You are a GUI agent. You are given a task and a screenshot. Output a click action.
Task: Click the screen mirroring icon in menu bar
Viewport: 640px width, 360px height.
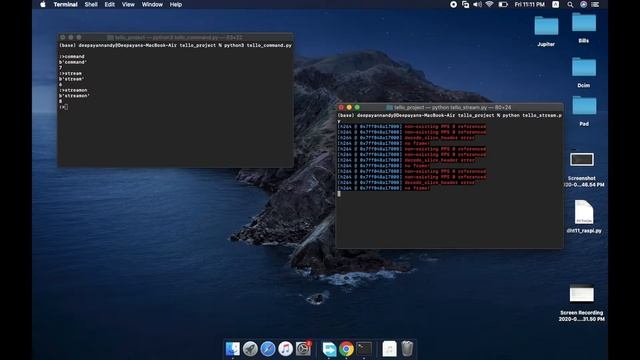pyautogui.click(x=465, y=4)
